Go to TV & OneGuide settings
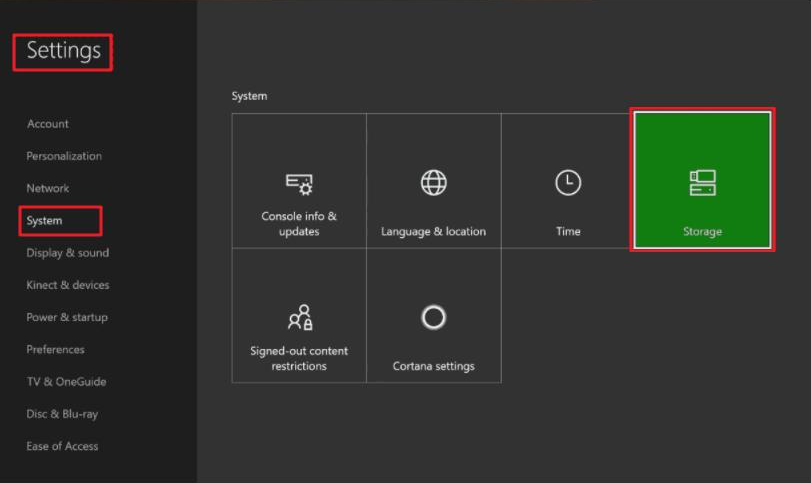Viewport: 811px width, 483px height. tap(66, 382)
